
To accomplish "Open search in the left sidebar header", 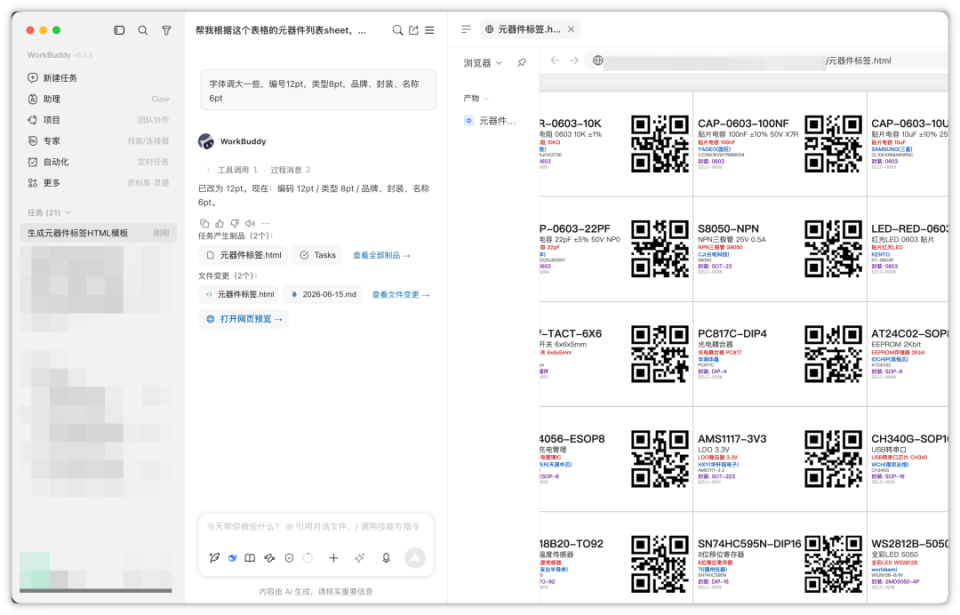I will (x=143, y=30).
